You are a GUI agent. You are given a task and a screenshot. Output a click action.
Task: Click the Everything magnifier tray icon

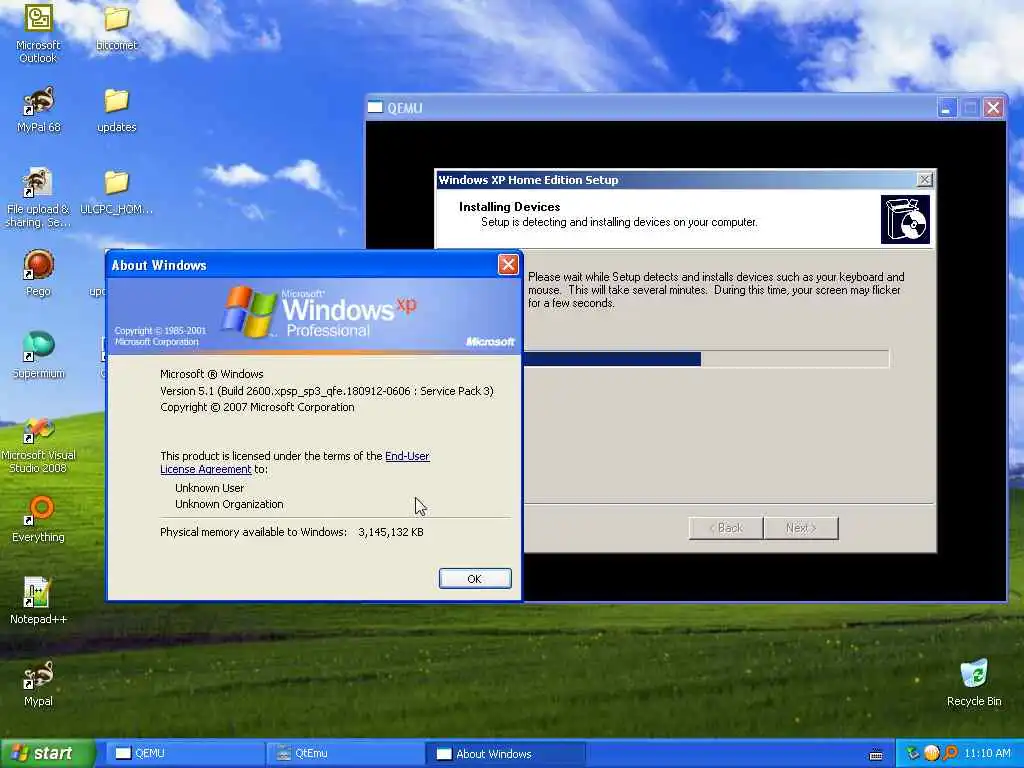950,754
